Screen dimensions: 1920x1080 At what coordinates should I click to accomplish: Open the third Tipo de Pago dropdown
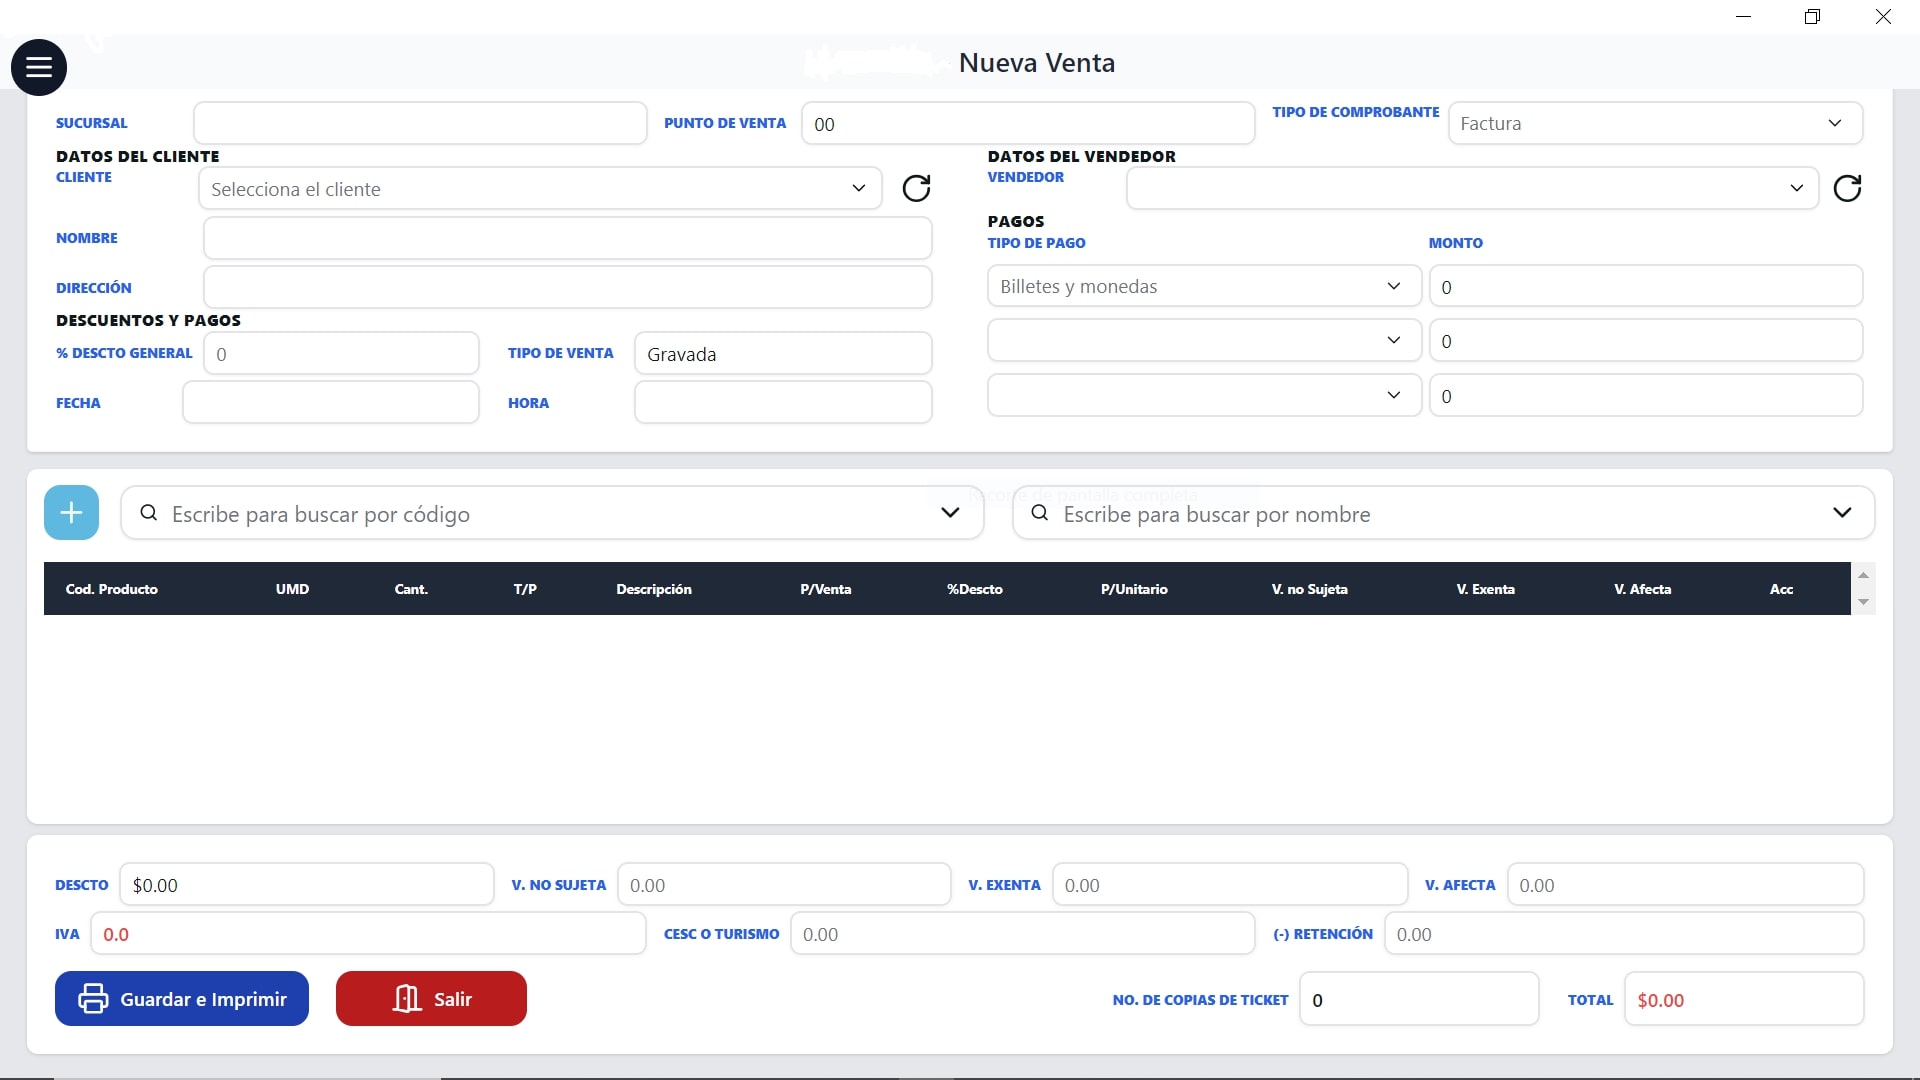point(1204,395)
